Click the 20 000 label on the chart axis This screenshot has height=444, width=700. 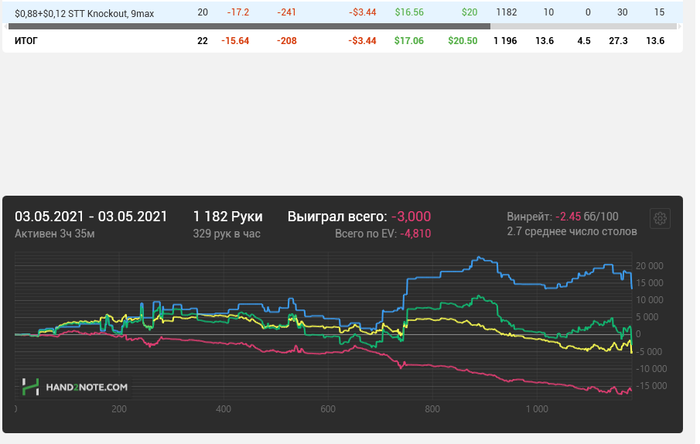650,266
